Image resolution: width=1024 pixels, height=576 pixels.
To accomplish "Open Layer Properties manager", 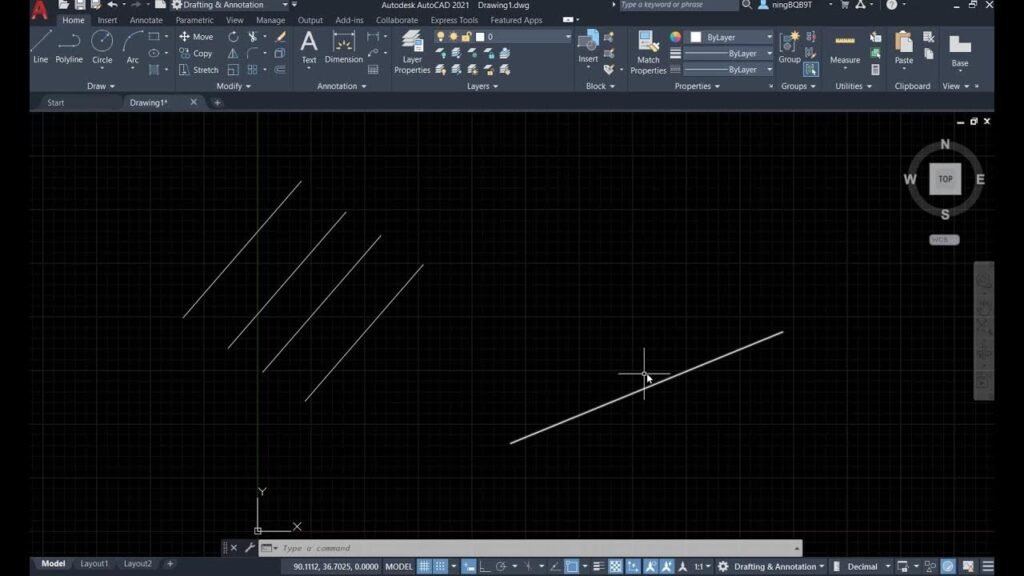I will pyautogui.click(x=412, y=51).
